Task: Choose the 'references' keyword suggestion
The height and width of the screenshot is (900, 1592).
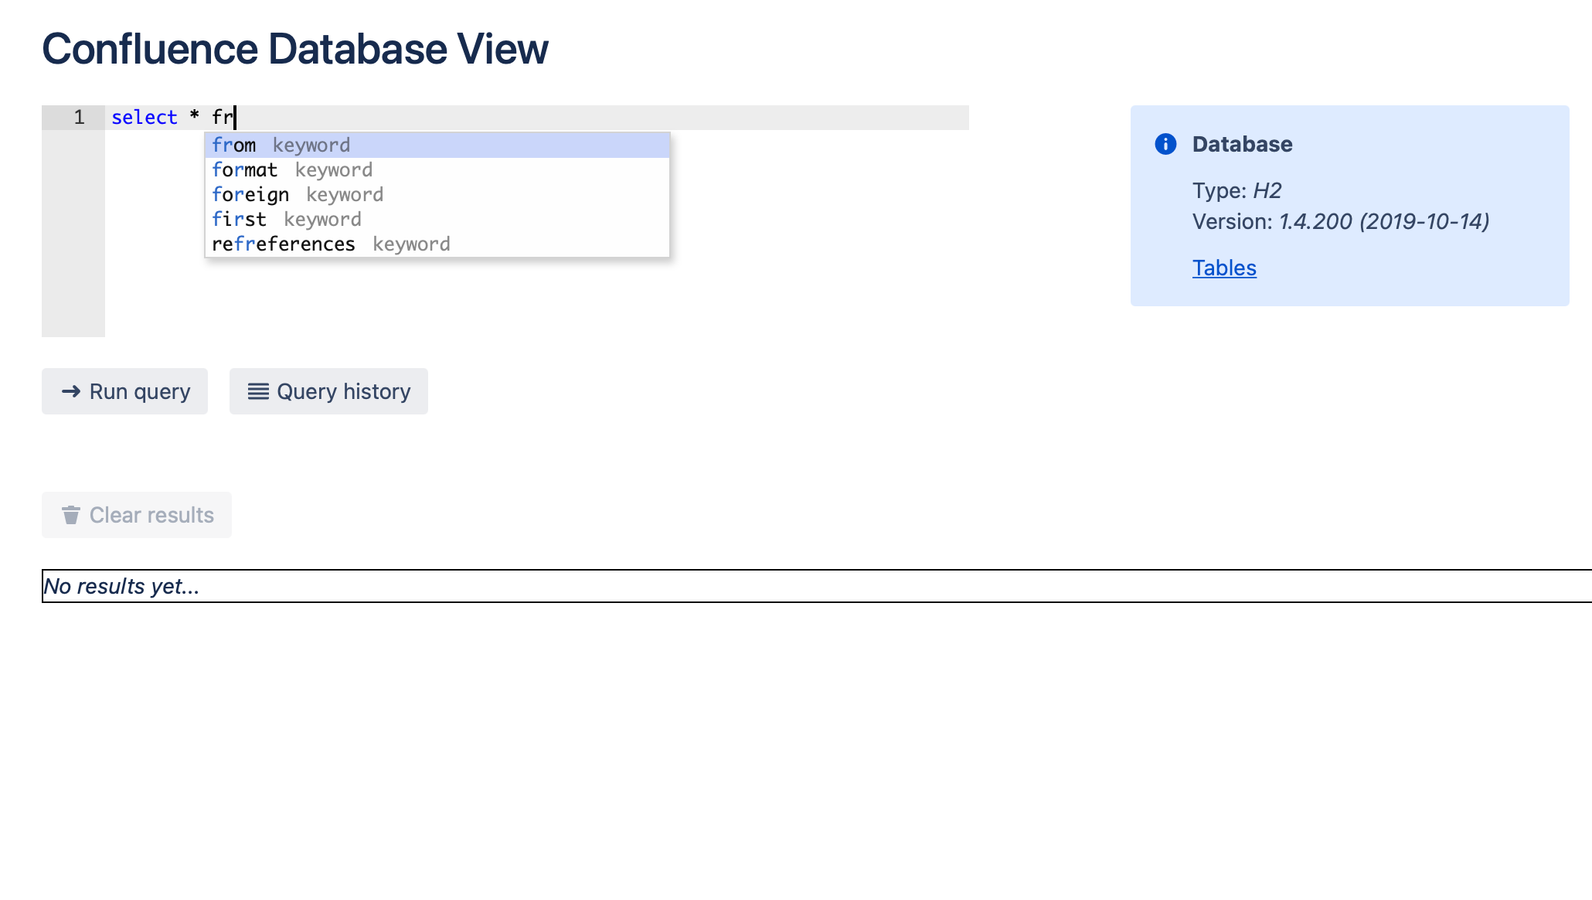Action: click(437, 244)
